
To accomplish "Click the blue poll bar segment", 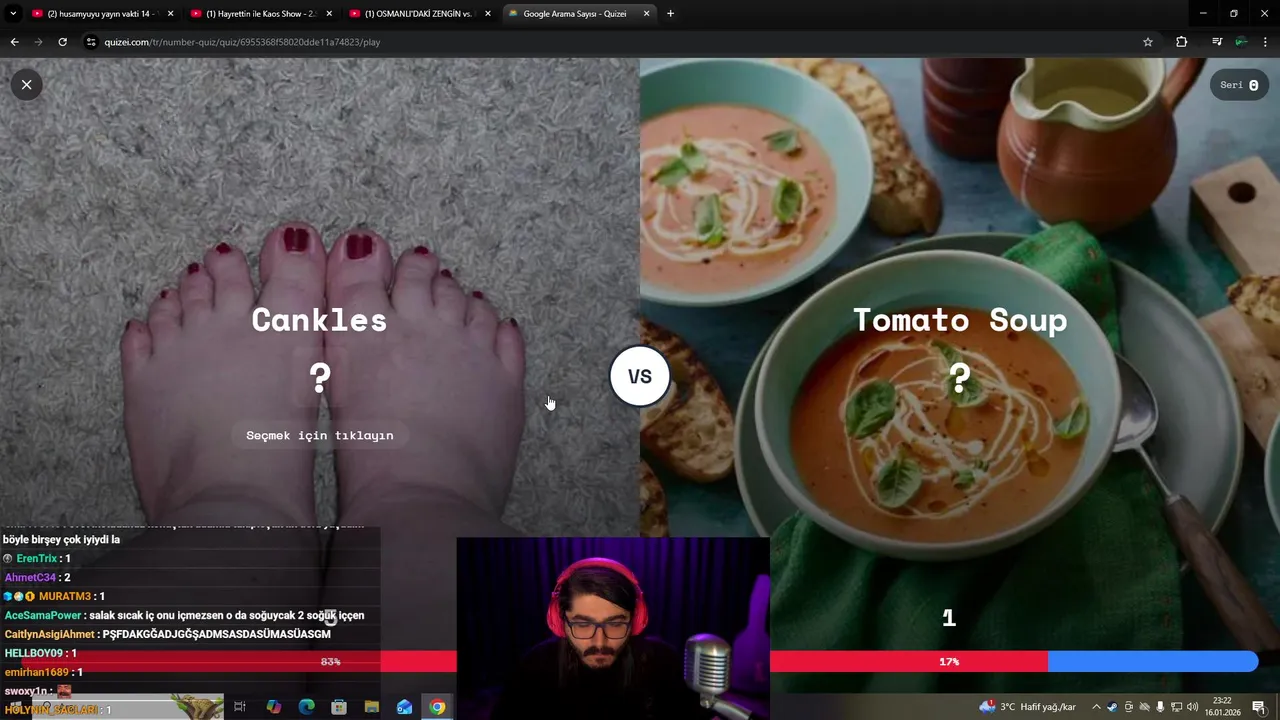I will [1153, 661].
